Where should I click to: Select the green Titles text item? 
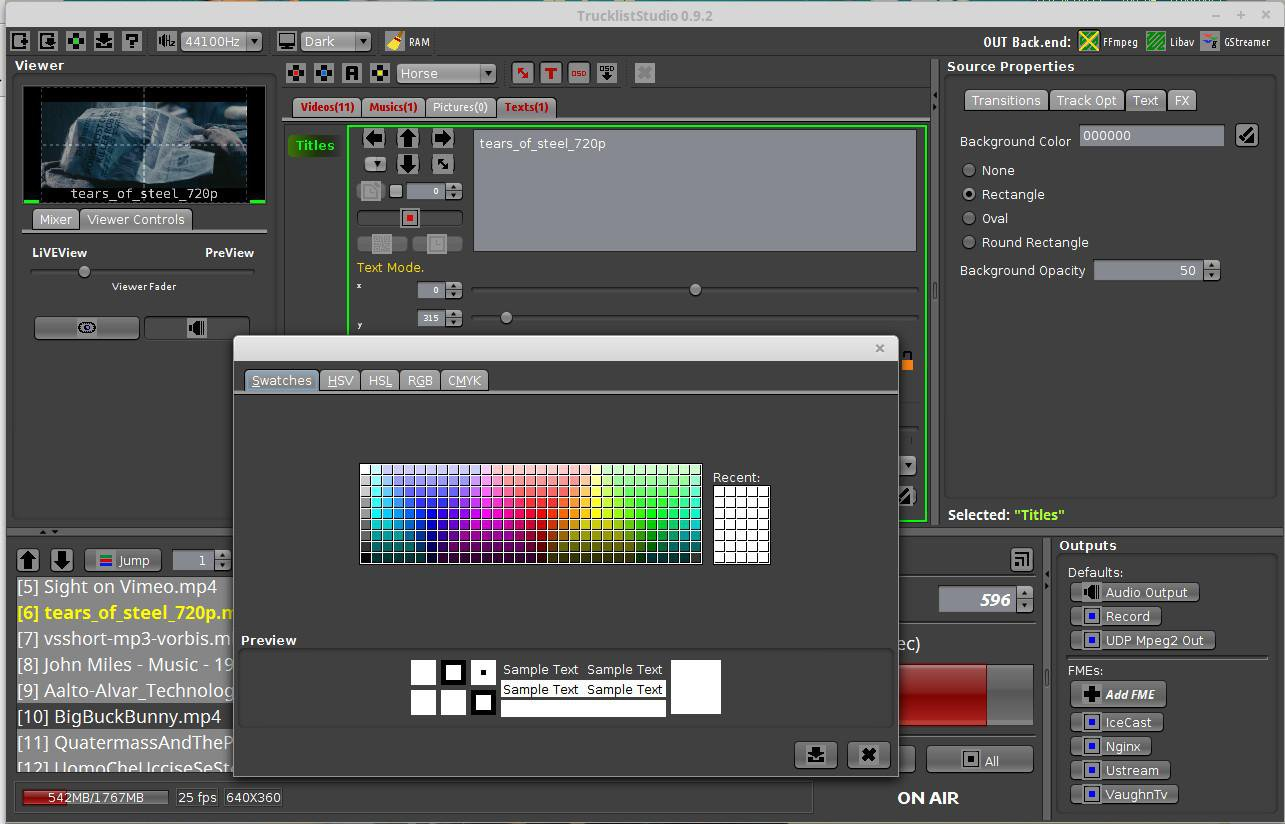coord(315,145)
